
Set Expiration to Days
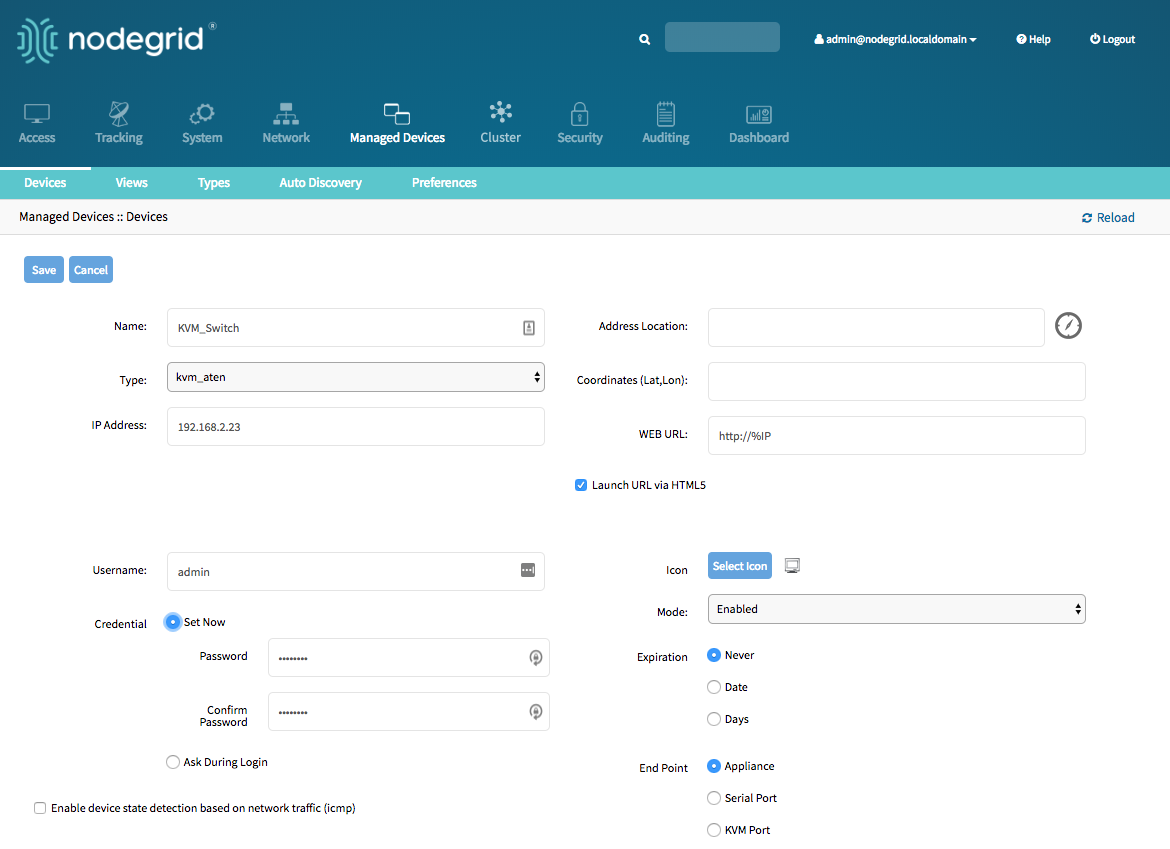click(713, 719)
